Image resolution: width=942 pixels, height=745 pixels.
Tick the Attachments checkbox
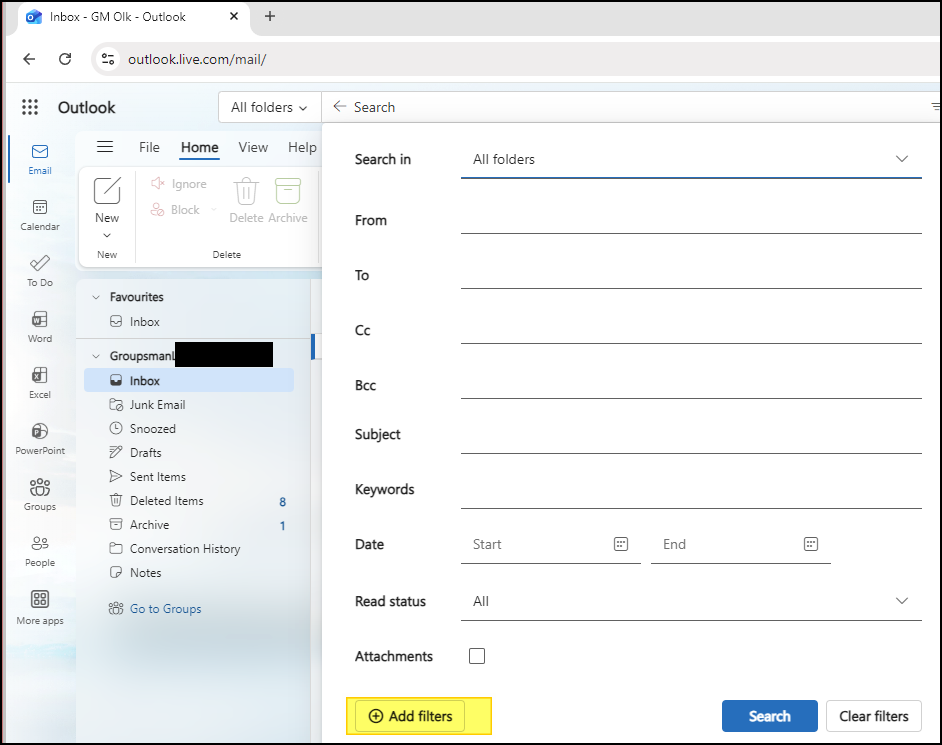point(477,656)
